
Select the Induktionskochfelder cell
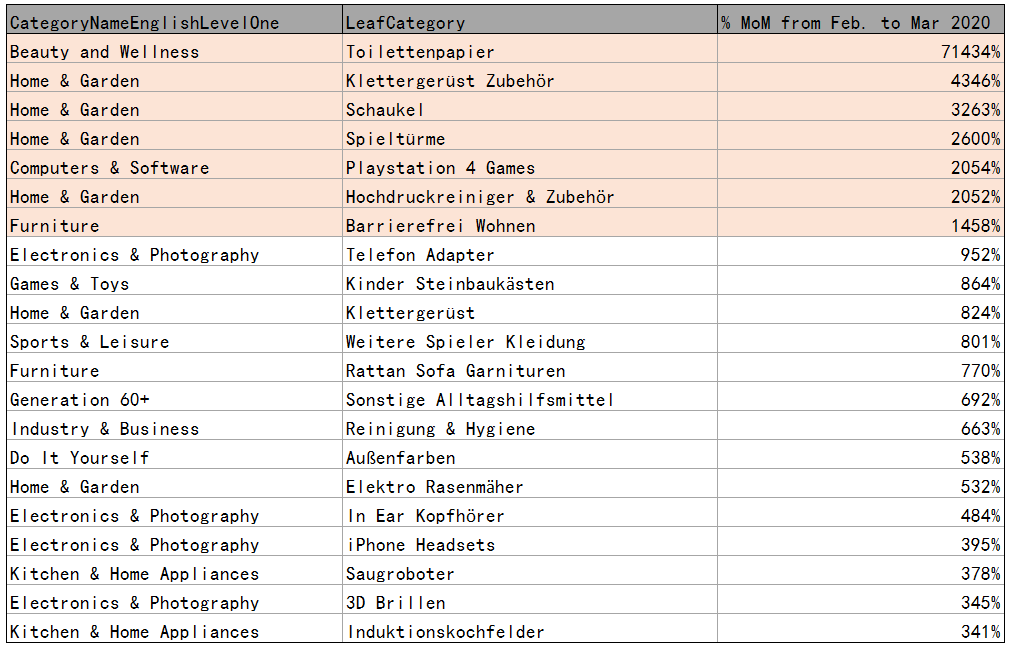446,632
